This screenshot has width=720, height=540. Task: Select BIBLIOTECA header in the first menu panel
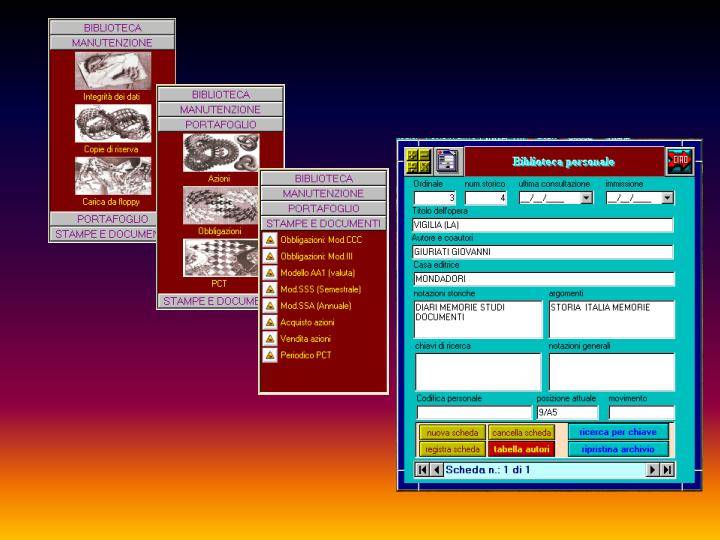[x=112, y=28]
